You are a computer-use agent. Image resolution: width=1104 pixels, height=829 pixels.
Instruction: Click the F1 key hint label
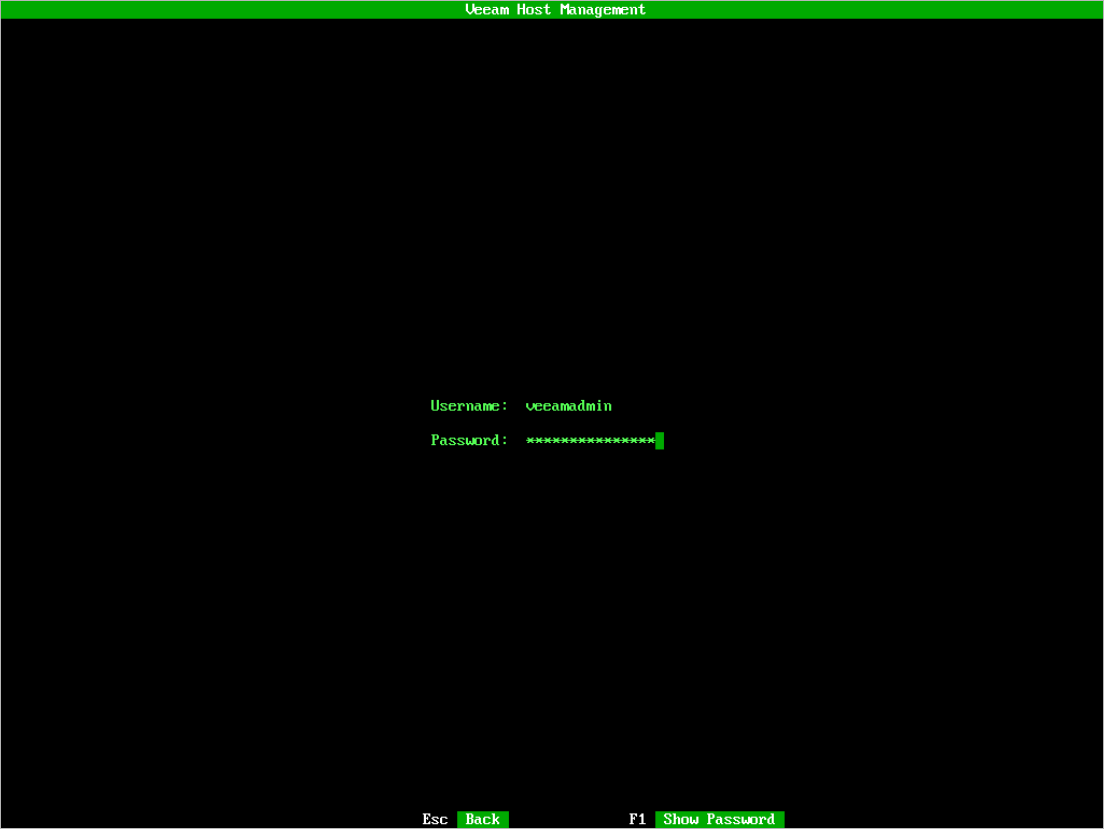click(x=637, y=819)
